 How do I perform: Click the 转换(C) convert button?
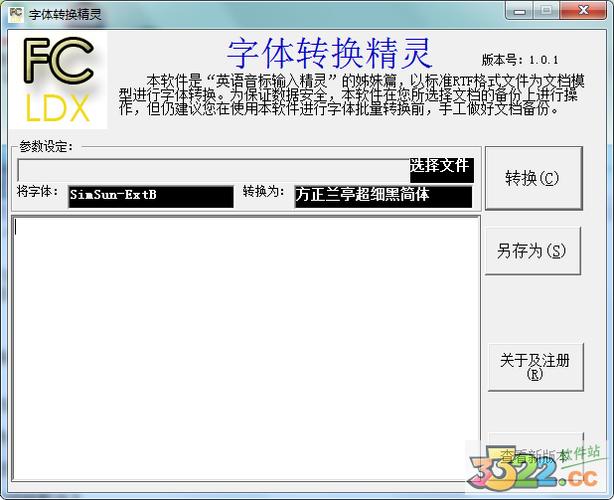coord(534,178)
